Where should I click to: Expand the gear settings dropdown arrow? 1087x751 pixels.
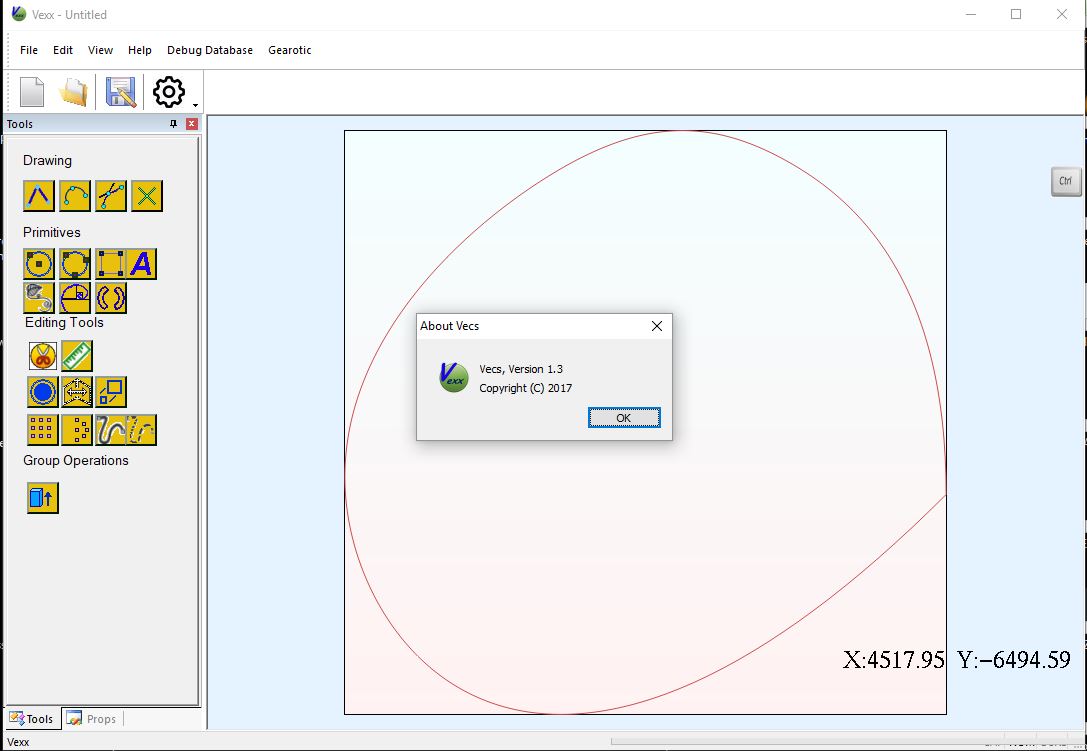195,105
